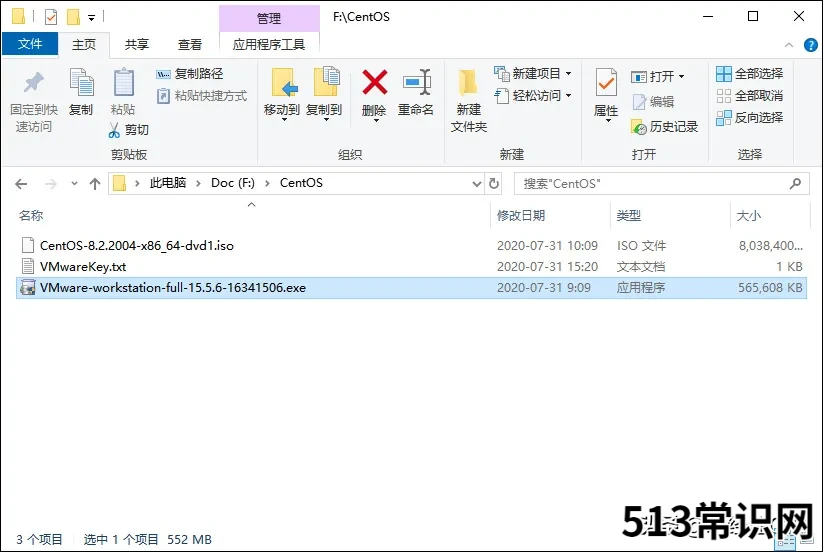This screenshot has width=823, height=552.
Task: Click the Rename (重命名) icon
Action: point(417,83)
